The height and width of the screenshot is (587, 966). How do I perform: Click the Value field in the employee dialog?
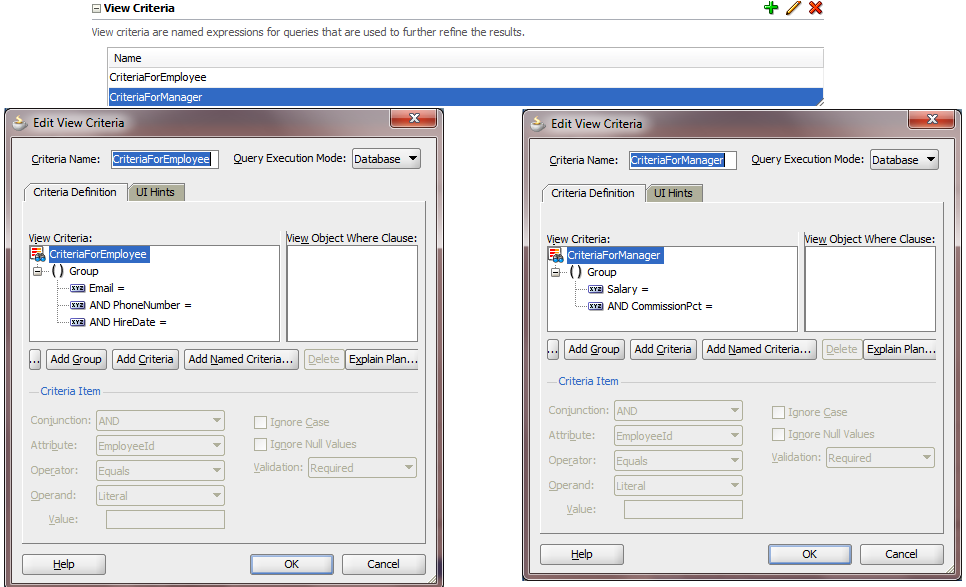(x=165, y=519)
